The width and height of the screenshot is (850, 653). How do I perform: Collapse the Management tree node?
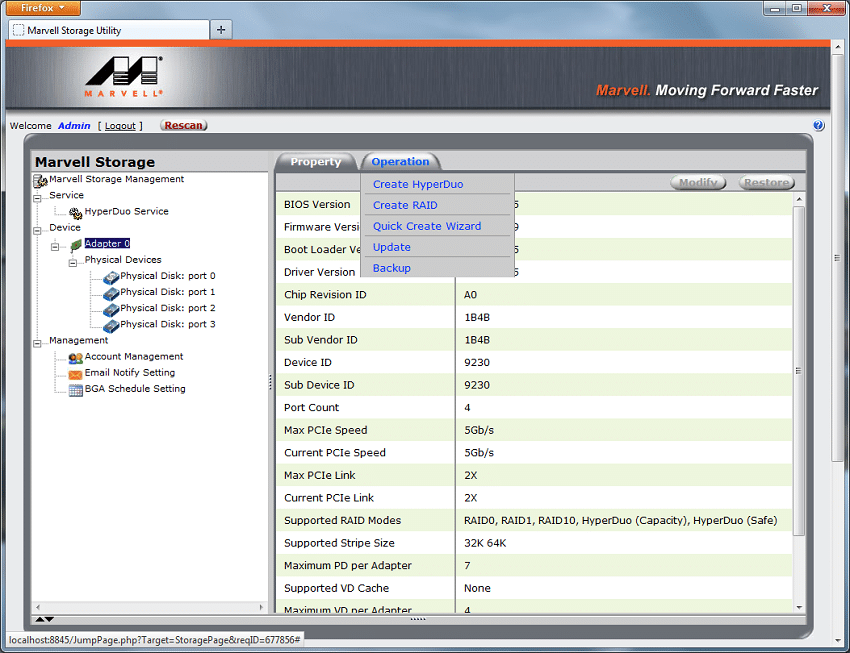click(x=37, y=344)
